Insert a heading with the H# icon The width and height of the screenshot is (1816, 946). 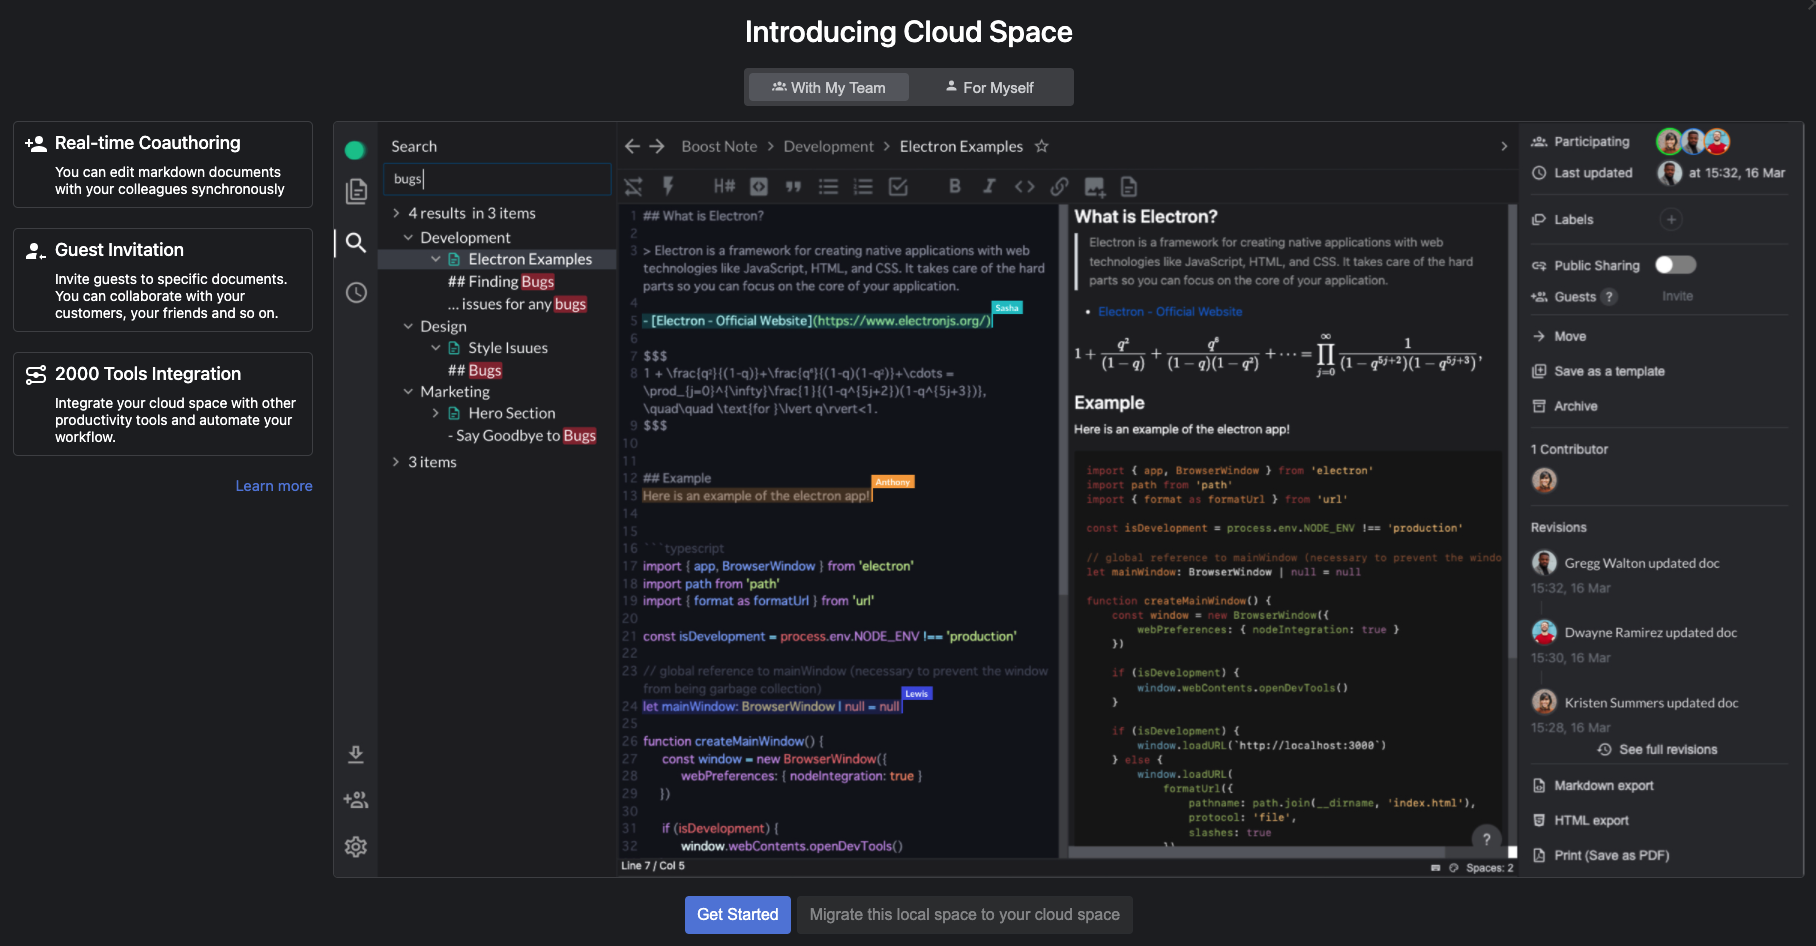(x=724, y=186)
